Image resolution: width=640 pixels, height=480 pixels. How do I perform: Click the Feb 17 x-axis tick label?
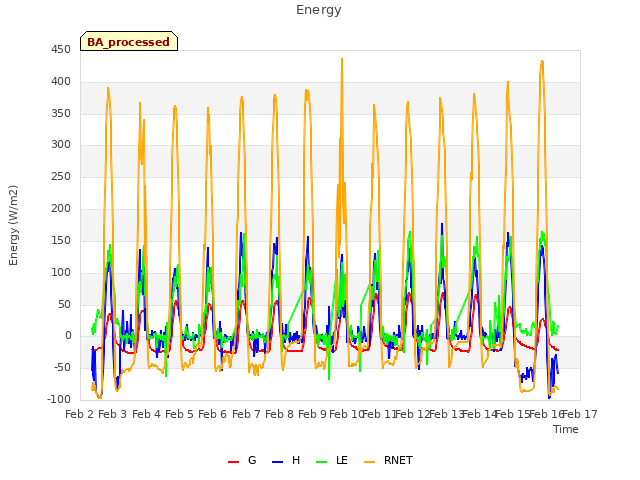[580, 414]
